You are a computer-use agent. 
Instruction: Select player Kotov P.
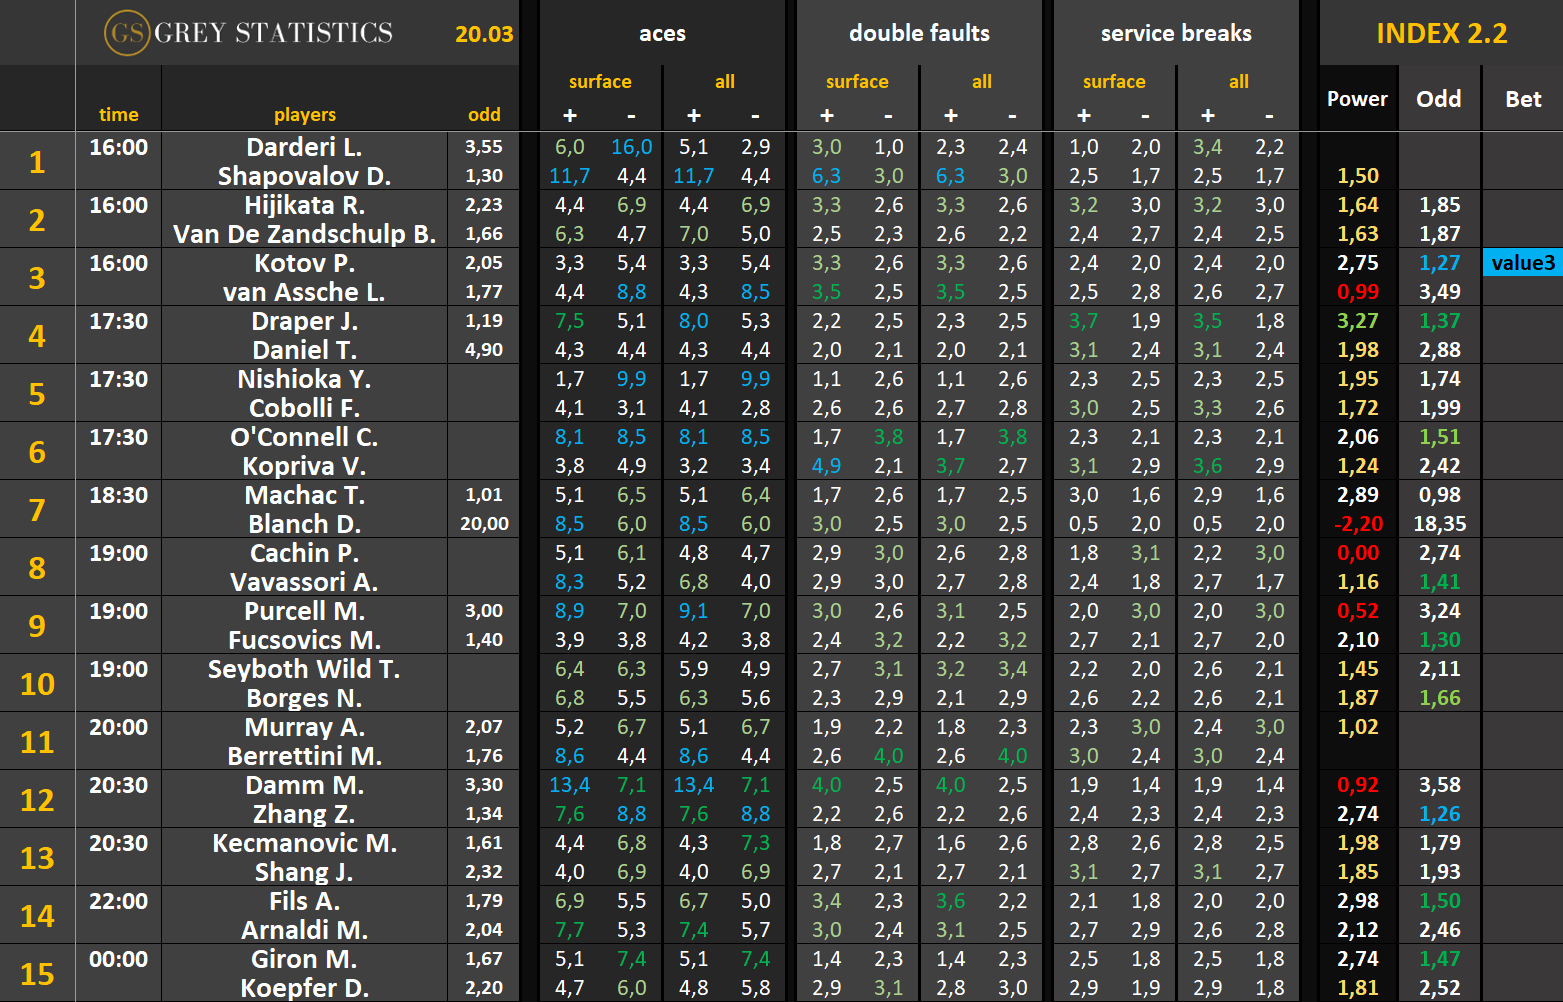304,263
